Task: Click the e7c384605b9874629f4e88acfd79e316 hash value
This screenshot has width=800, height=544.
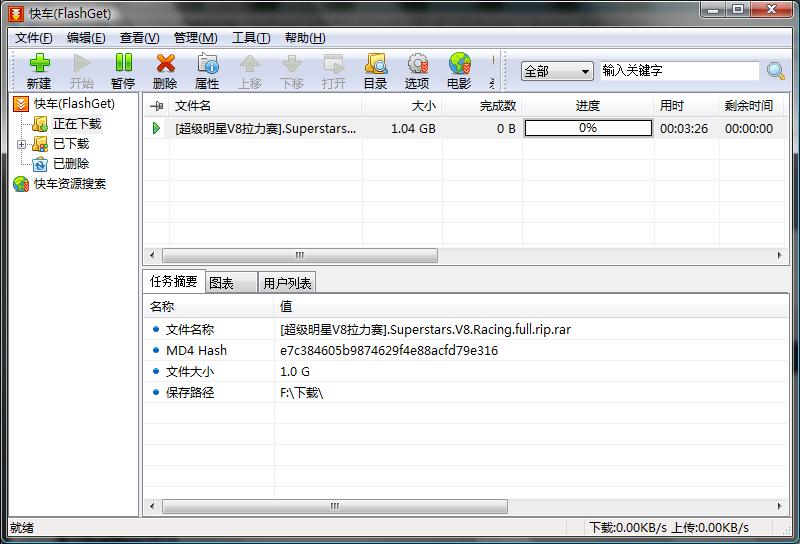Action: (x=389, y=351)
